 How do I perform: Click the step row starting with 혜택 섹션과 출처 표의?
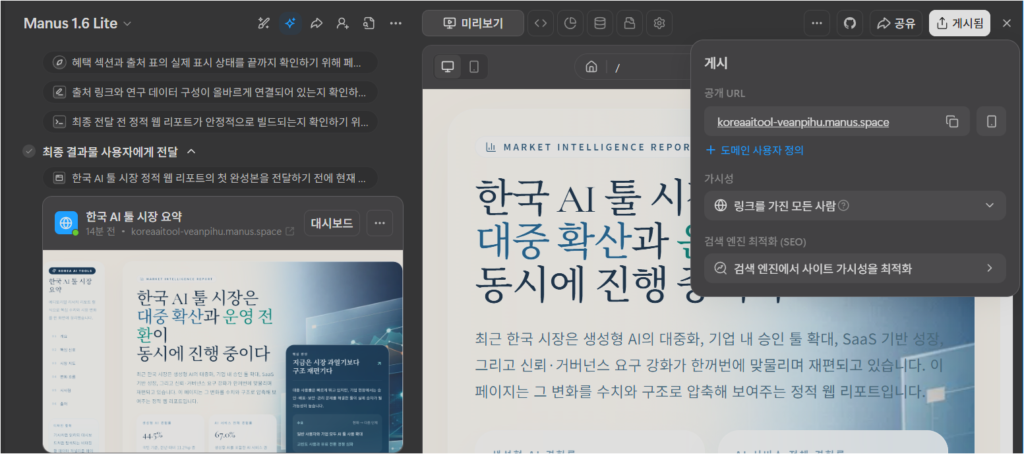click(210, 63)
